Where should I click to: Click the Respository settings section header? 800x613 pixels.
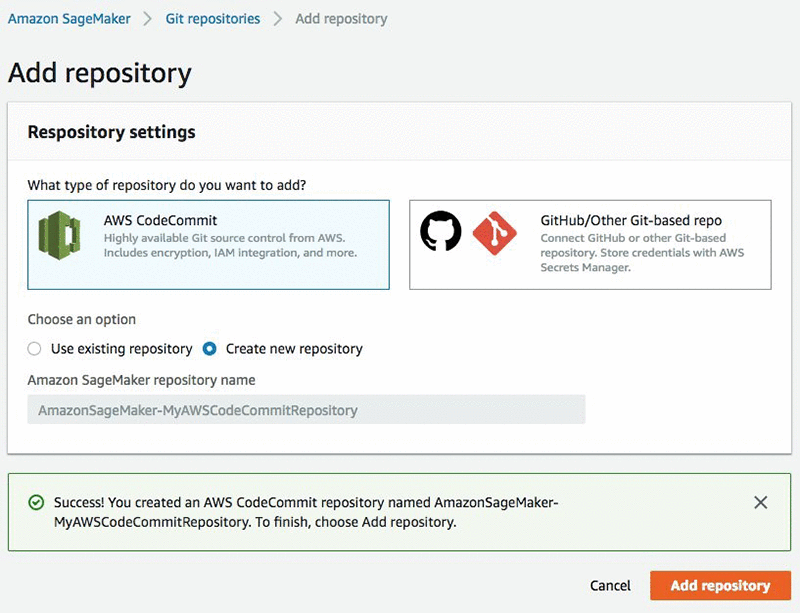click(111, 132)
